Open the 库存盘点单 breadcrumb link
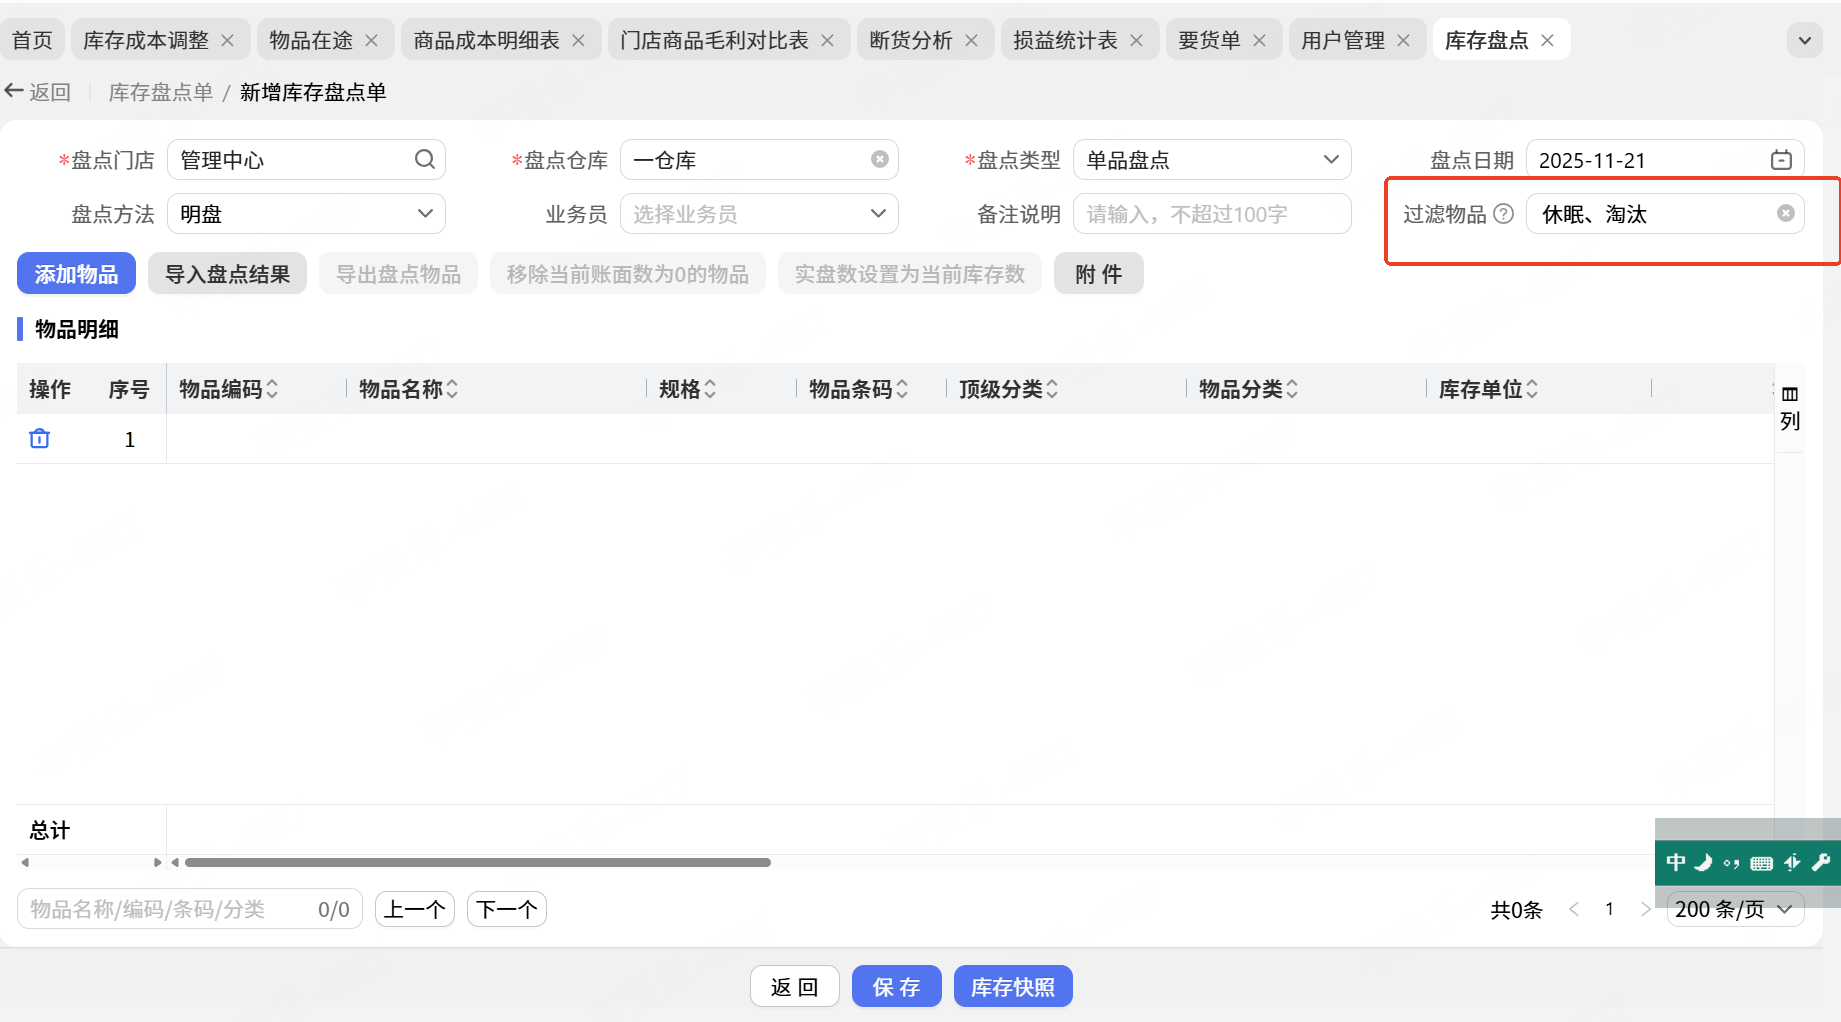This screenshot has height=1022, width=1841. click(x=161, y=92)
